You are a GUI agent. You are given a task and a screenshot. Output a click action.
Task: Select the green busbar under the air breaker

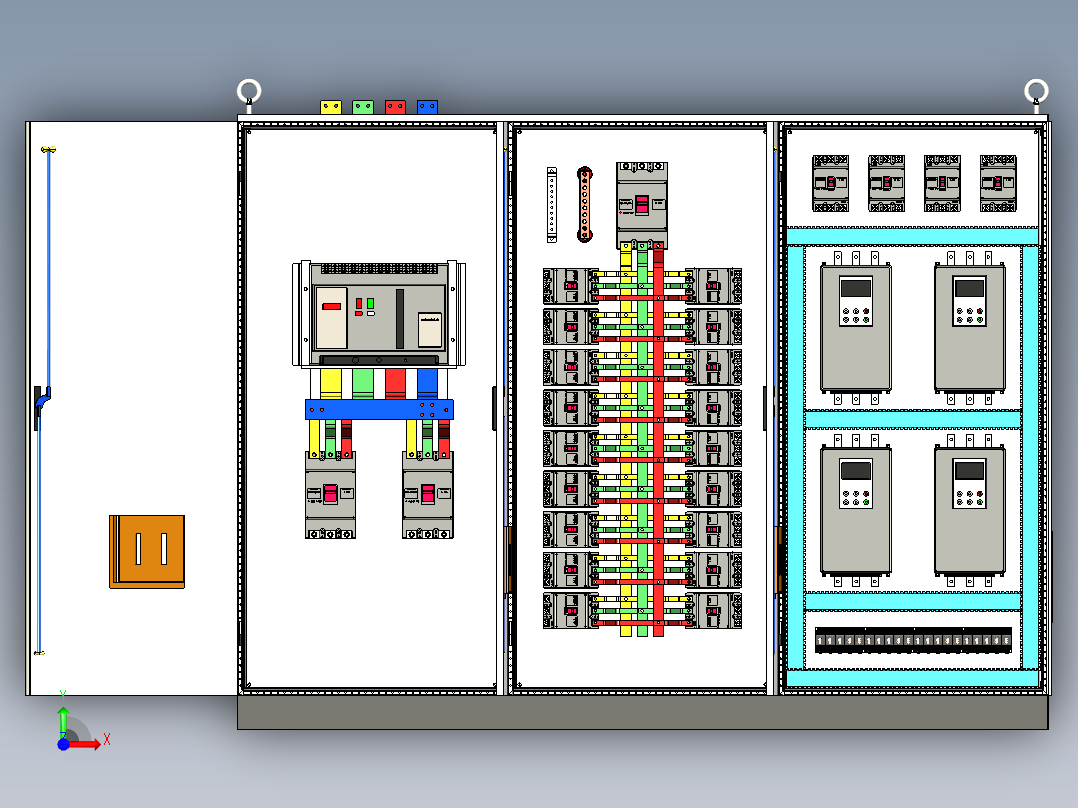coord(363,384)
